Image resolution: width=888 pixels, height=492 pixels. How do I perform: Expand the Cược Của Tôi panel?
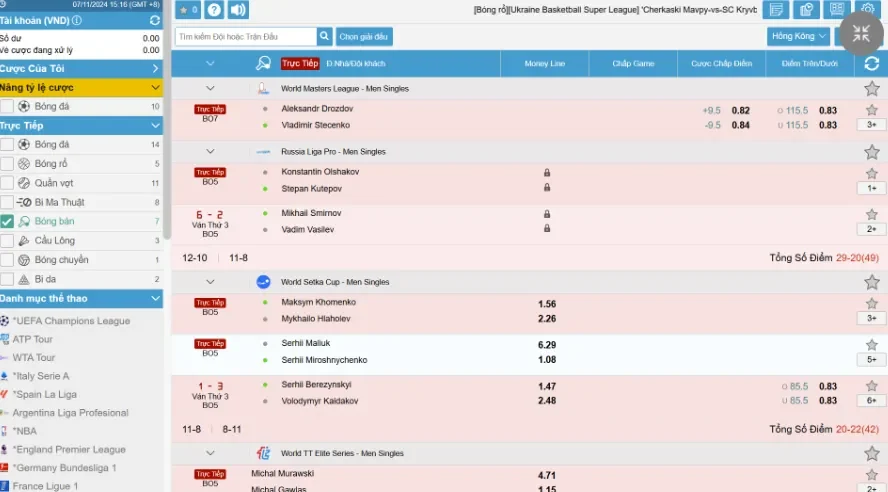pyautogui.click(x=155, y=68)
